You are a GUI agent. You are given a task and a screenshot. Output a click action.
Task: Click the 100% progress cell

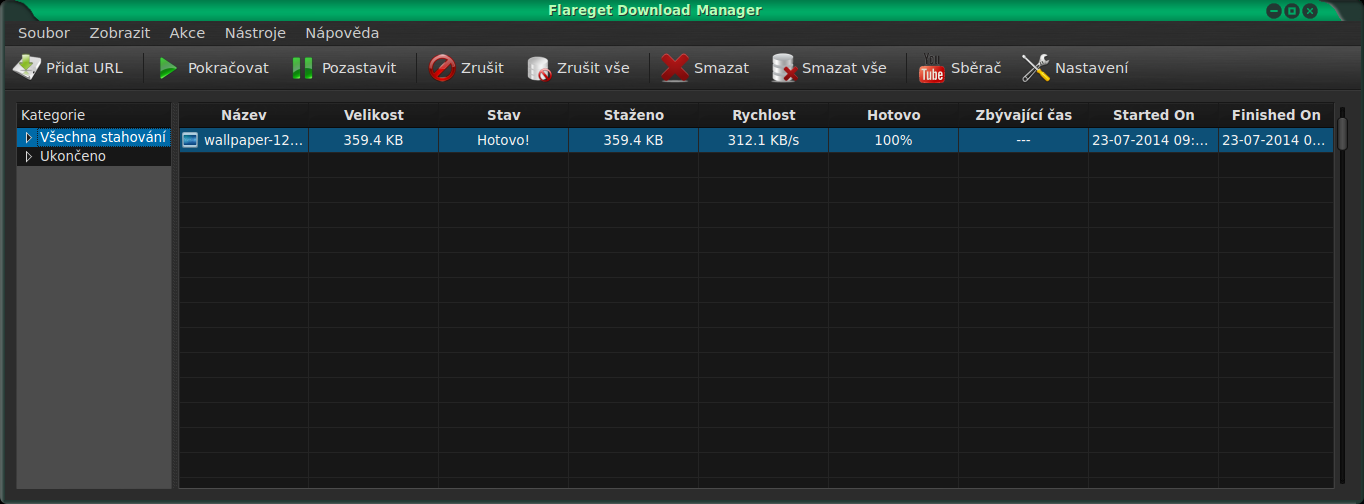pos(894,140)
